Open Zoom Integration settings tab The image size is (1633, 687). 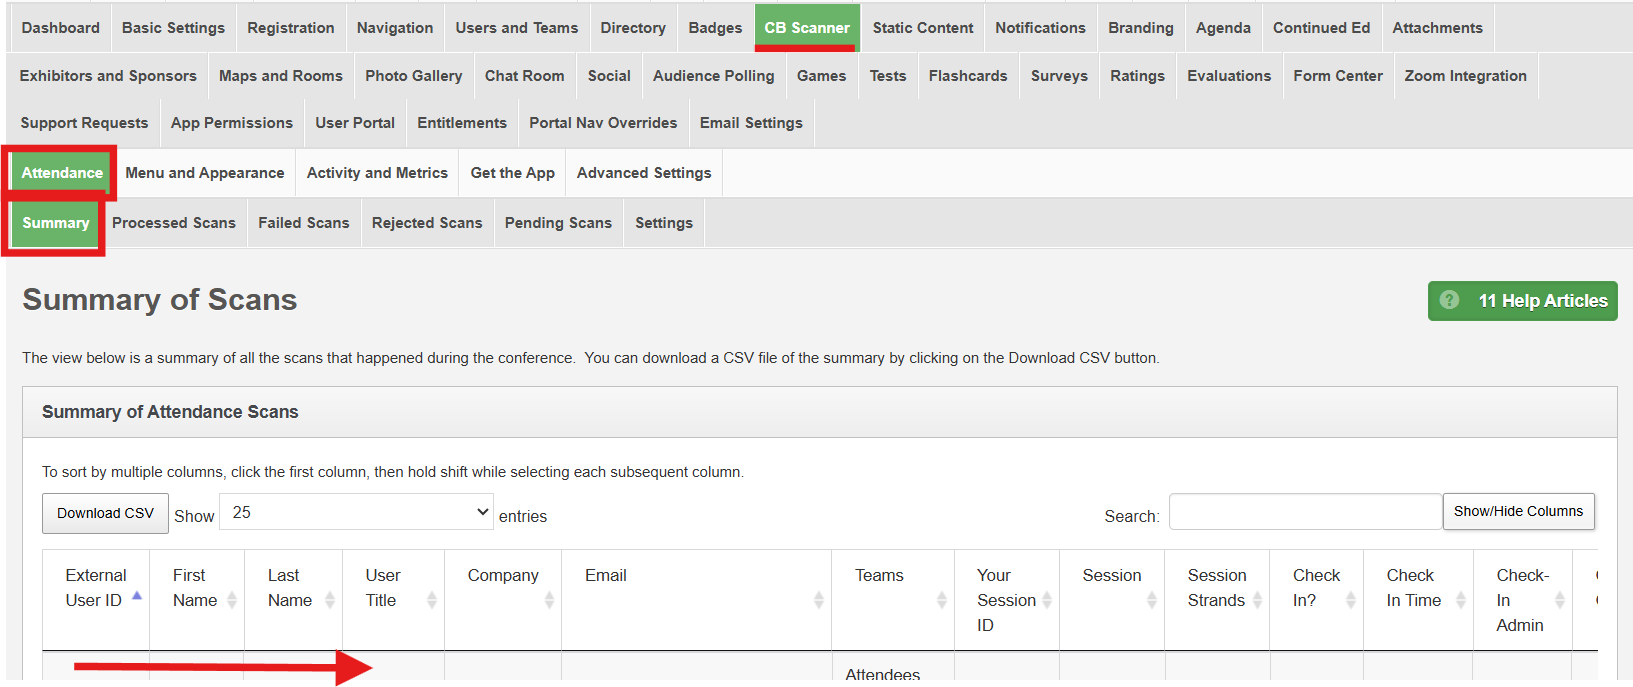1465,76
